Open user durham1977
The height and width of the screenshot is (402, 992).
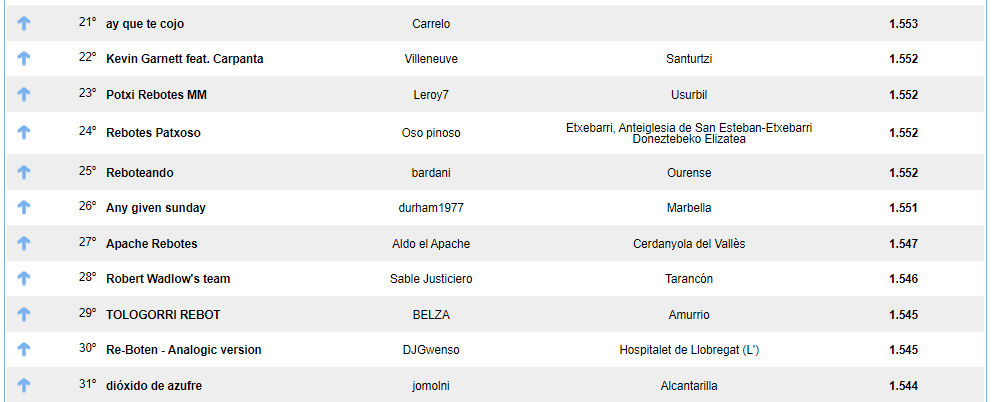click(x=431, y=208)
